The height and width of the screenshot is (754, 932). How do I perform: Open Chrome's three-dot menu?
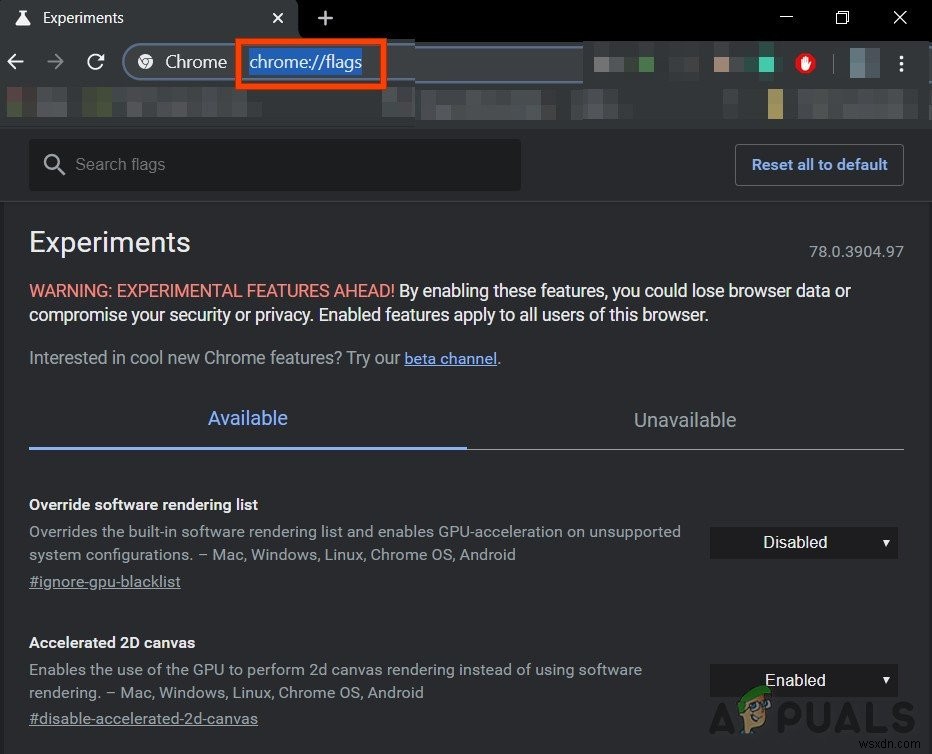(901, 63)
